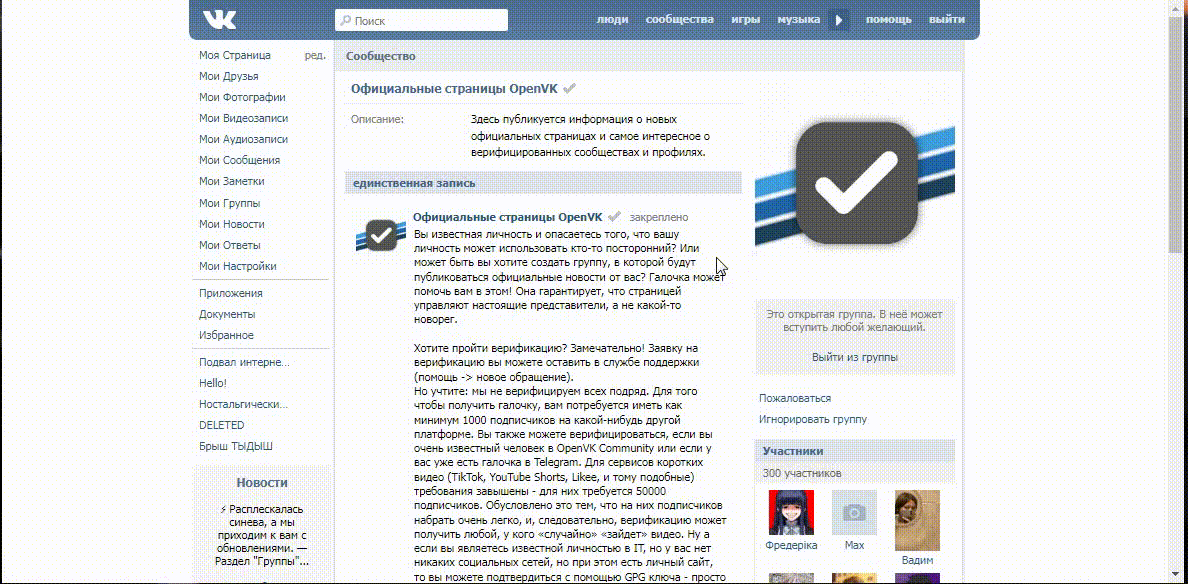Viewport: 1188px width, 584px height.
Task: Click the community title Официальные страницы OpenVK
Action: click(454, 89)
